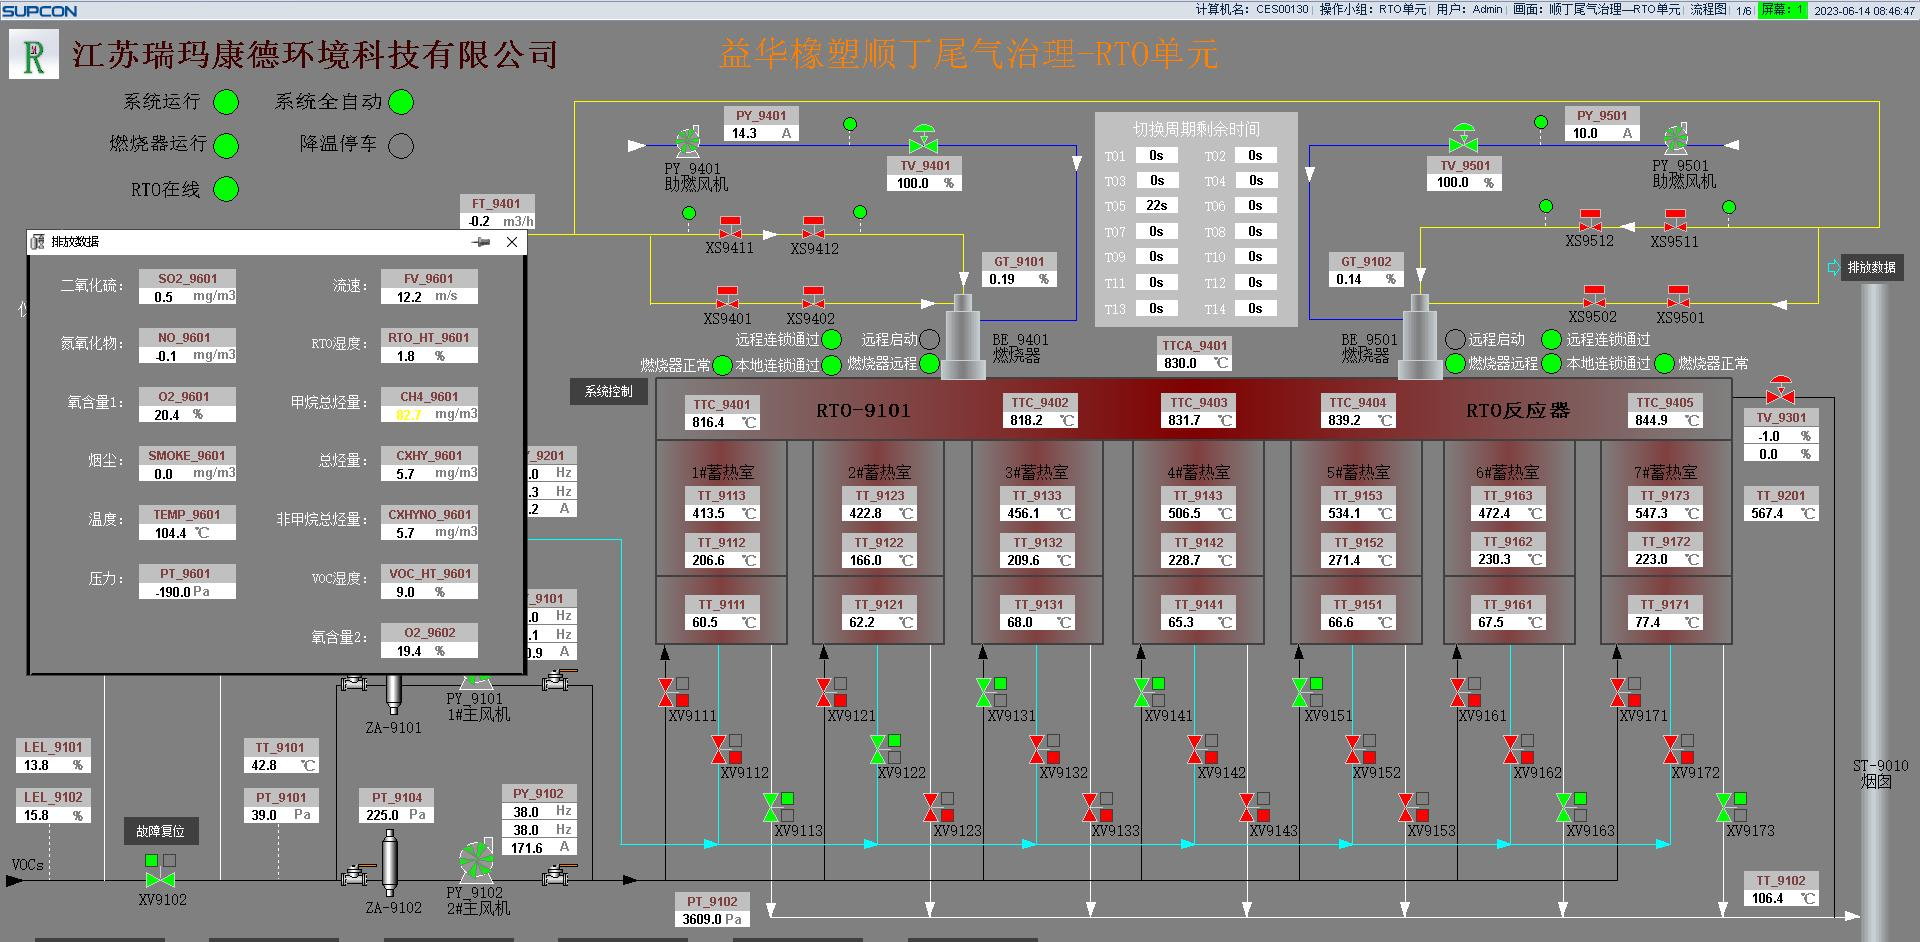Click the XS9511 shutoff valve

(x=1675, y=221)
